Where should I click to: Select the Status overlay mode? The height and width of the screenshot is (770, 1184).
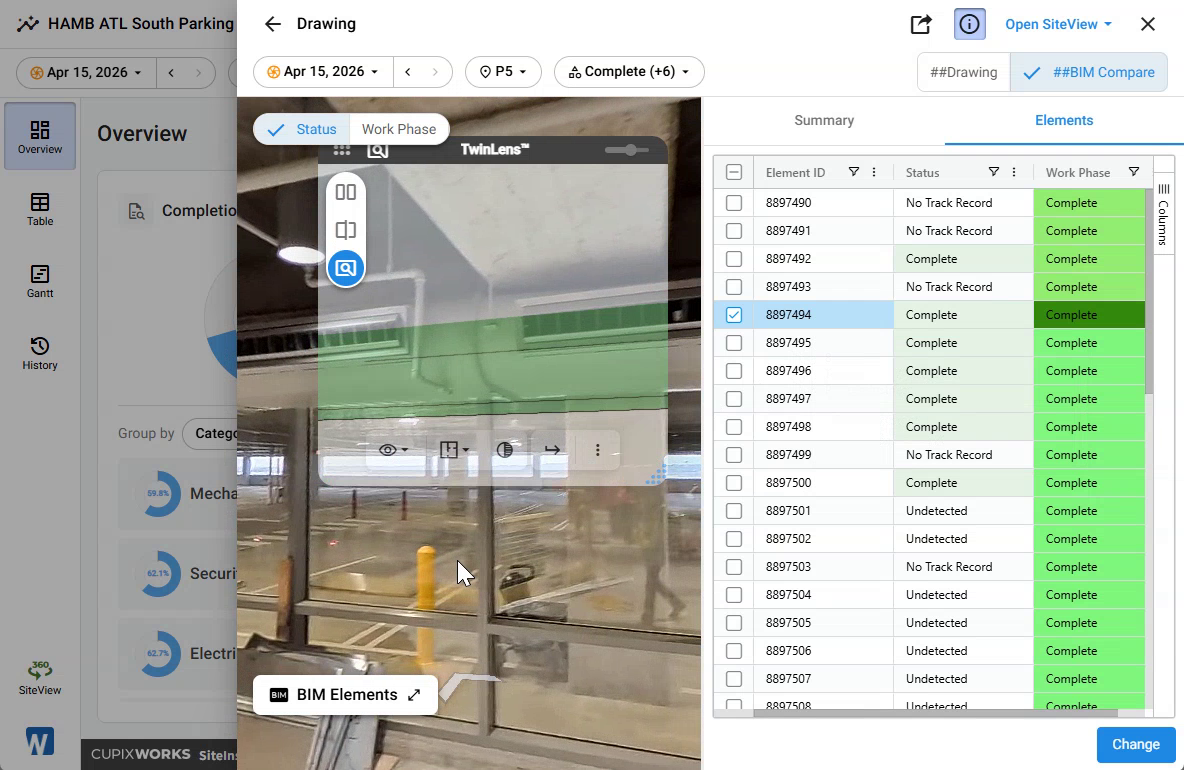(x=302, y=129)
